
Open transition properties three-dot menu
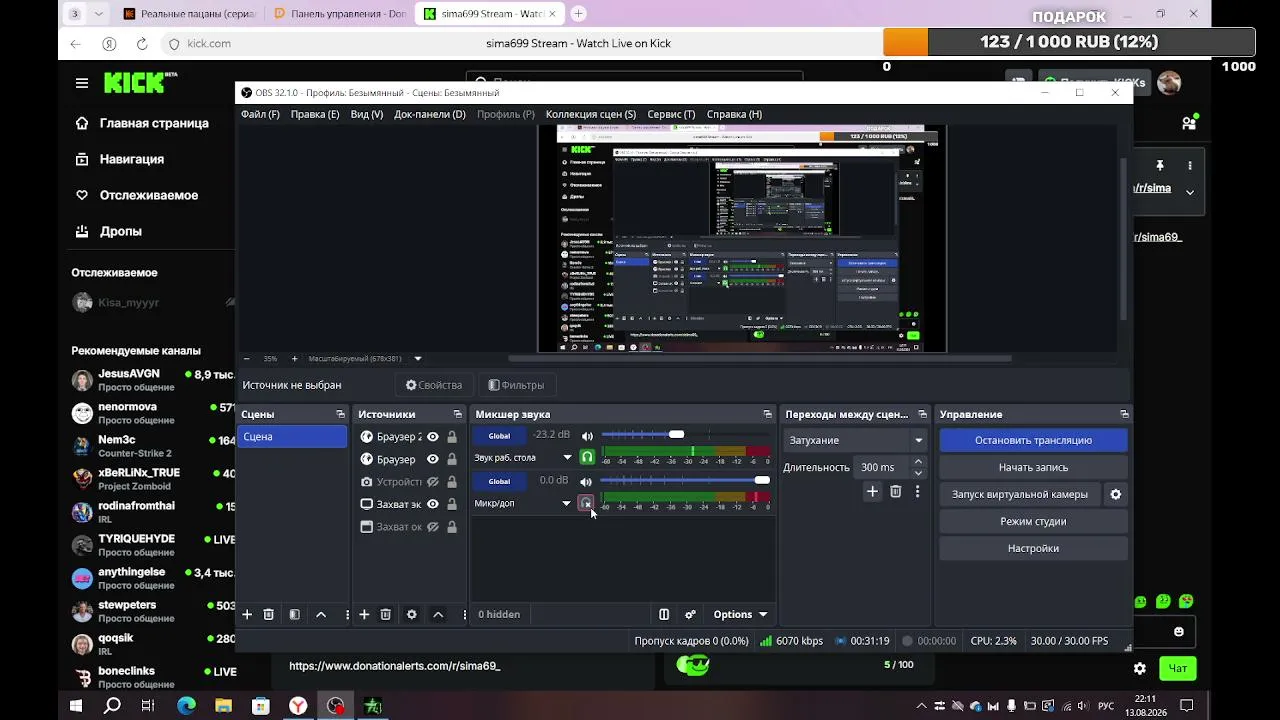pyautogui.click(x=917, y=491)
